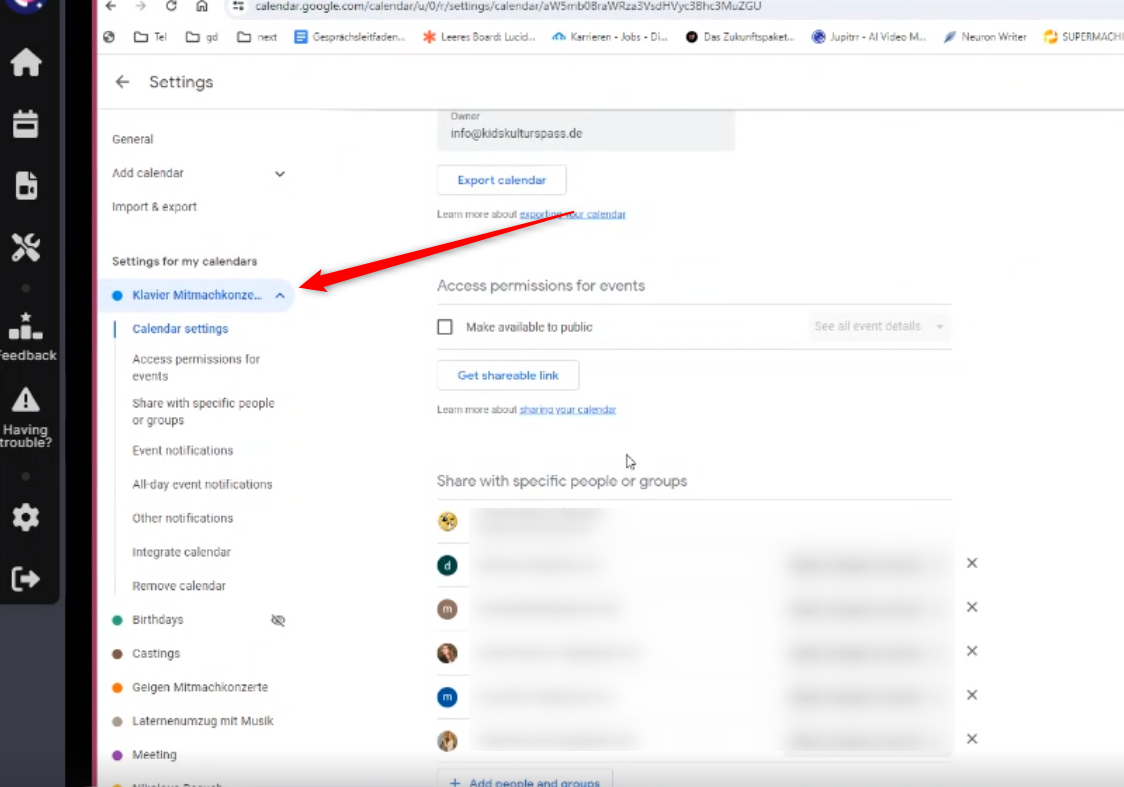This screenshot has width=1124, height=787.
Task: Open General settings
Action: point(133,139)
